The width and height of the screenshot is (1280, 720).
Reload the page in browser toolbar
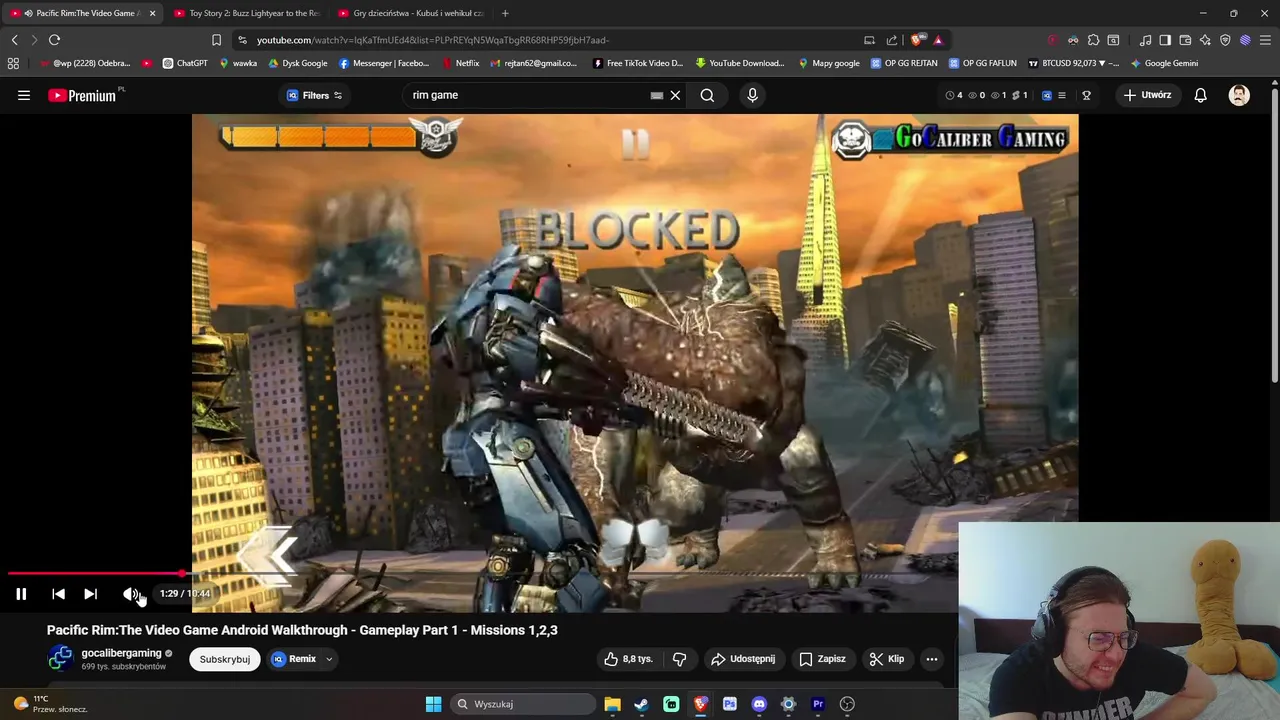tap(54, 40)
